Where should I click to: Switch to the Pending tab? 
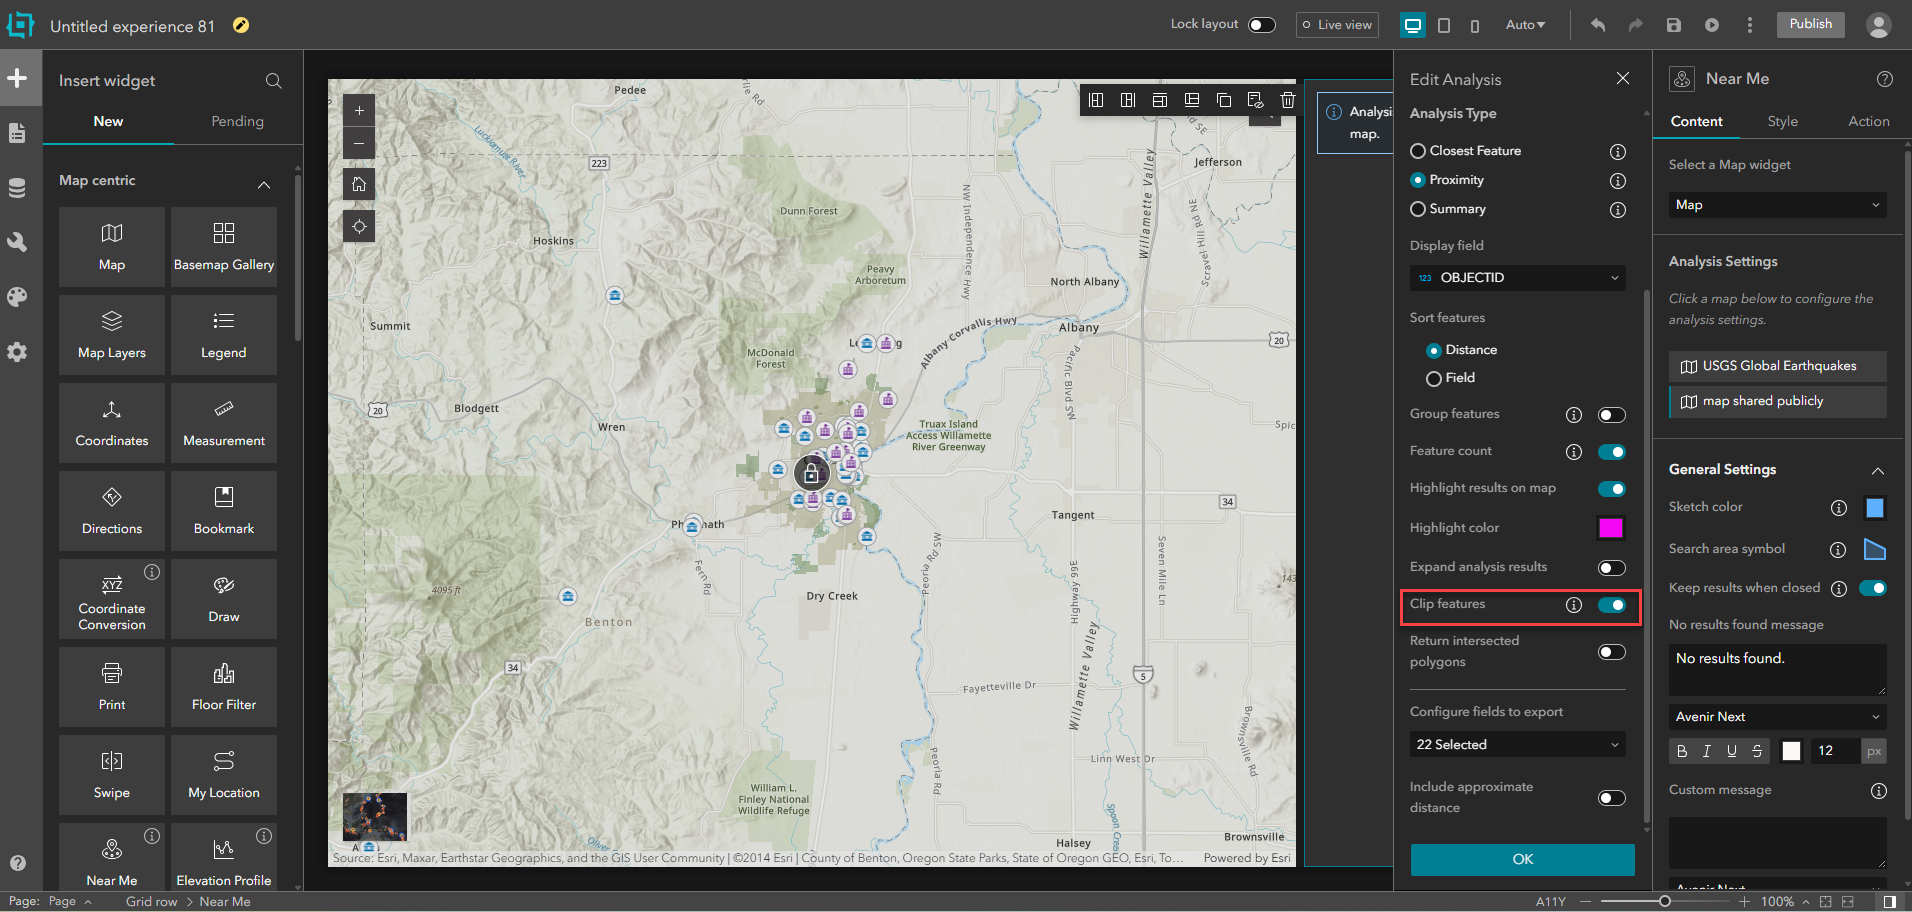pyautogui.click(x=238, y=121)
